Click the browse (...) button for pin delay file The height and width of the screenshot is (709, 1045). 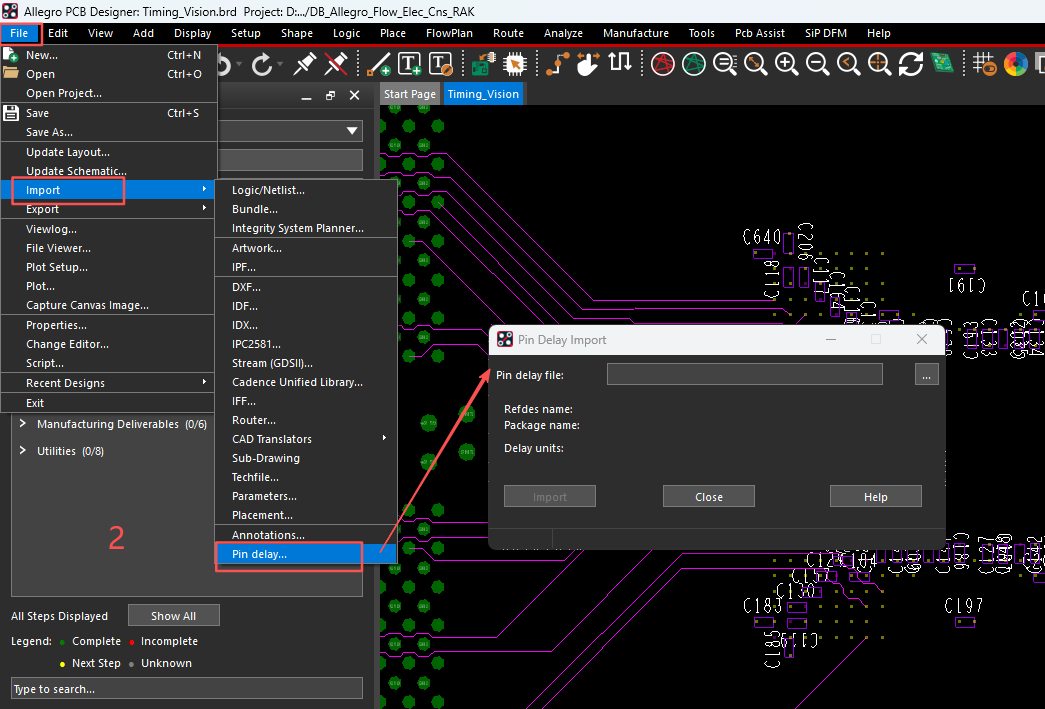pyautogui.click(x=926, y=376)
